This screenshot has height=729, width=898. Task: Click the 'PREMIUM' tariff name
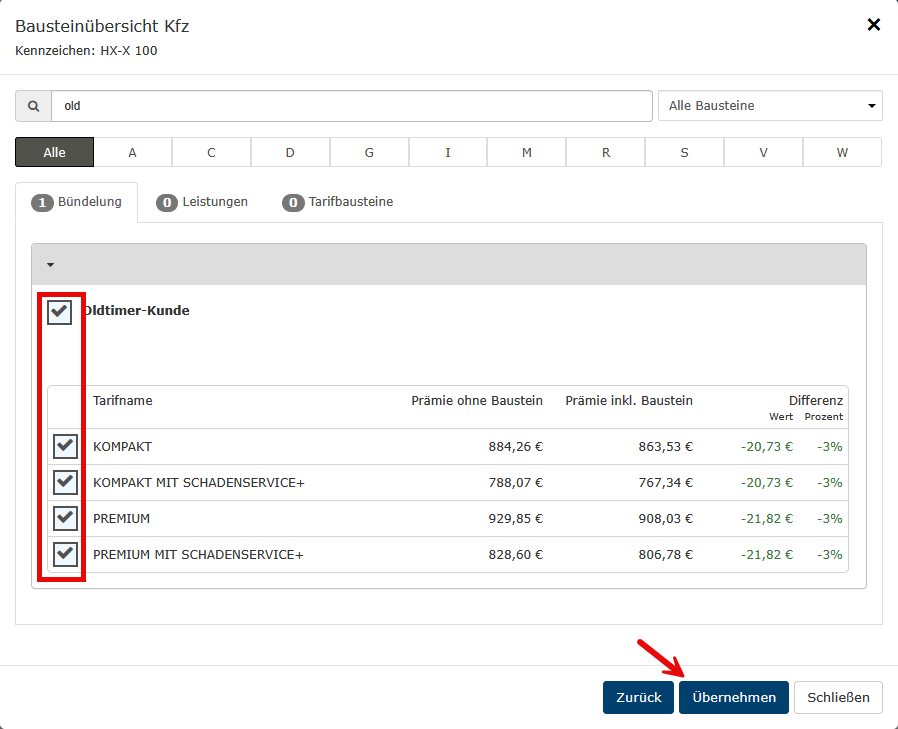tap(121, 519)
